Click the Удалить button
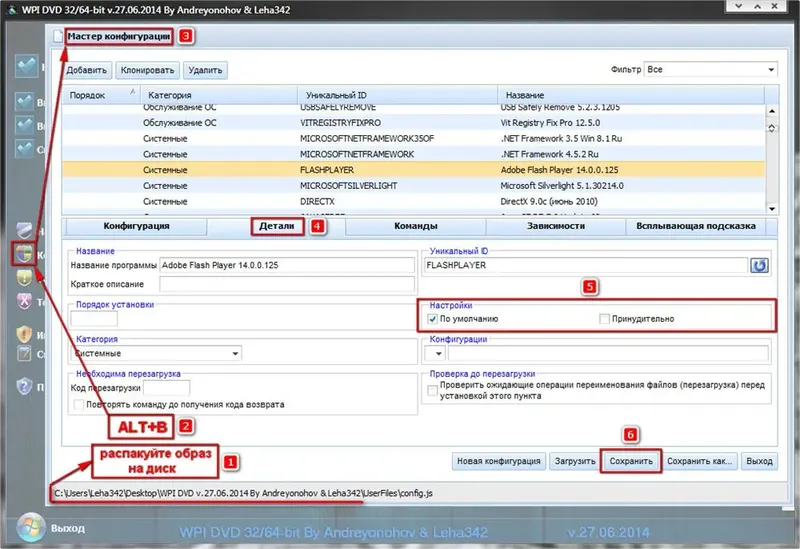This screenshot has width=800, height=549. point(205,70)
